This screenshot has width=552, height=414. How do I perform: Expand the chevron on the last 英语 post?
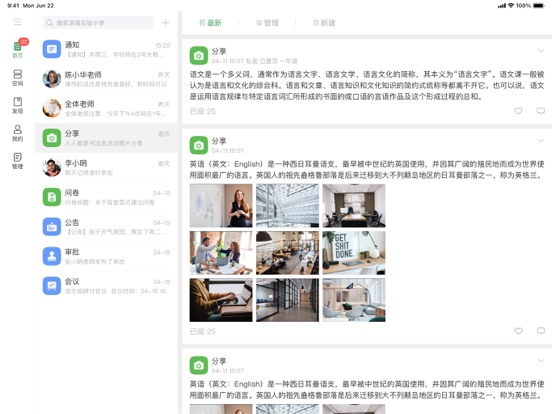click(541, 360)
